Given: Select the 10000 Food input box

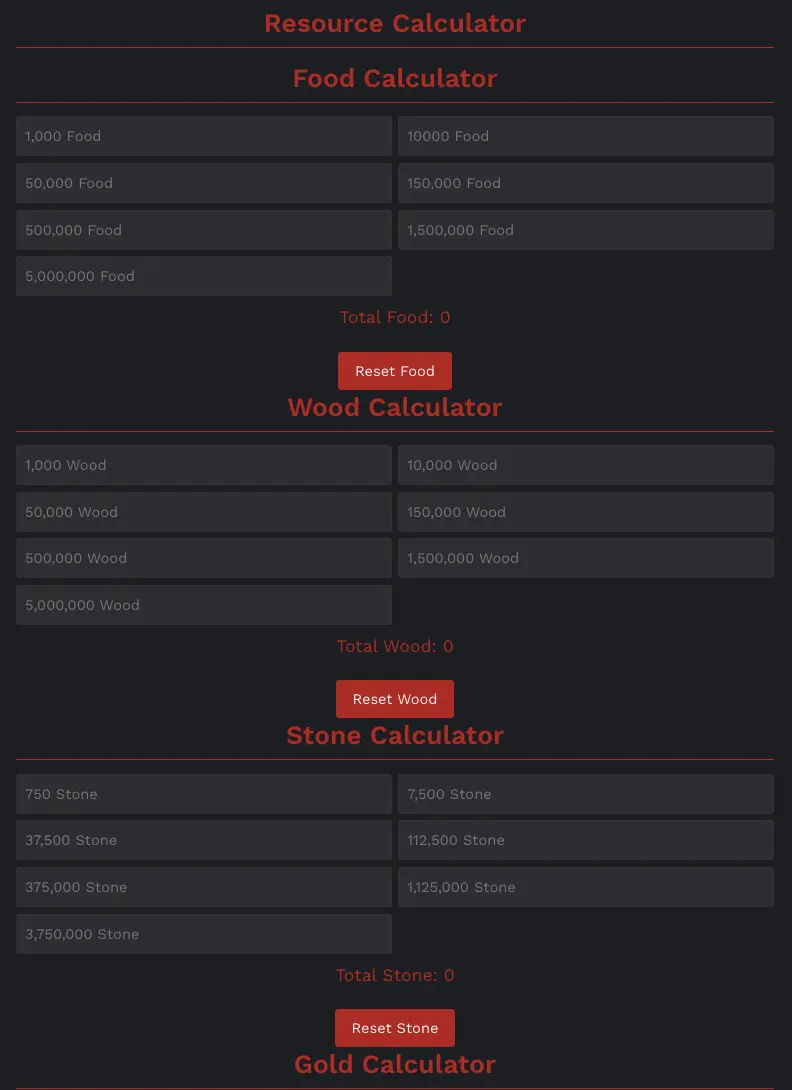Looking at the screenshot, I should [585, 136].
